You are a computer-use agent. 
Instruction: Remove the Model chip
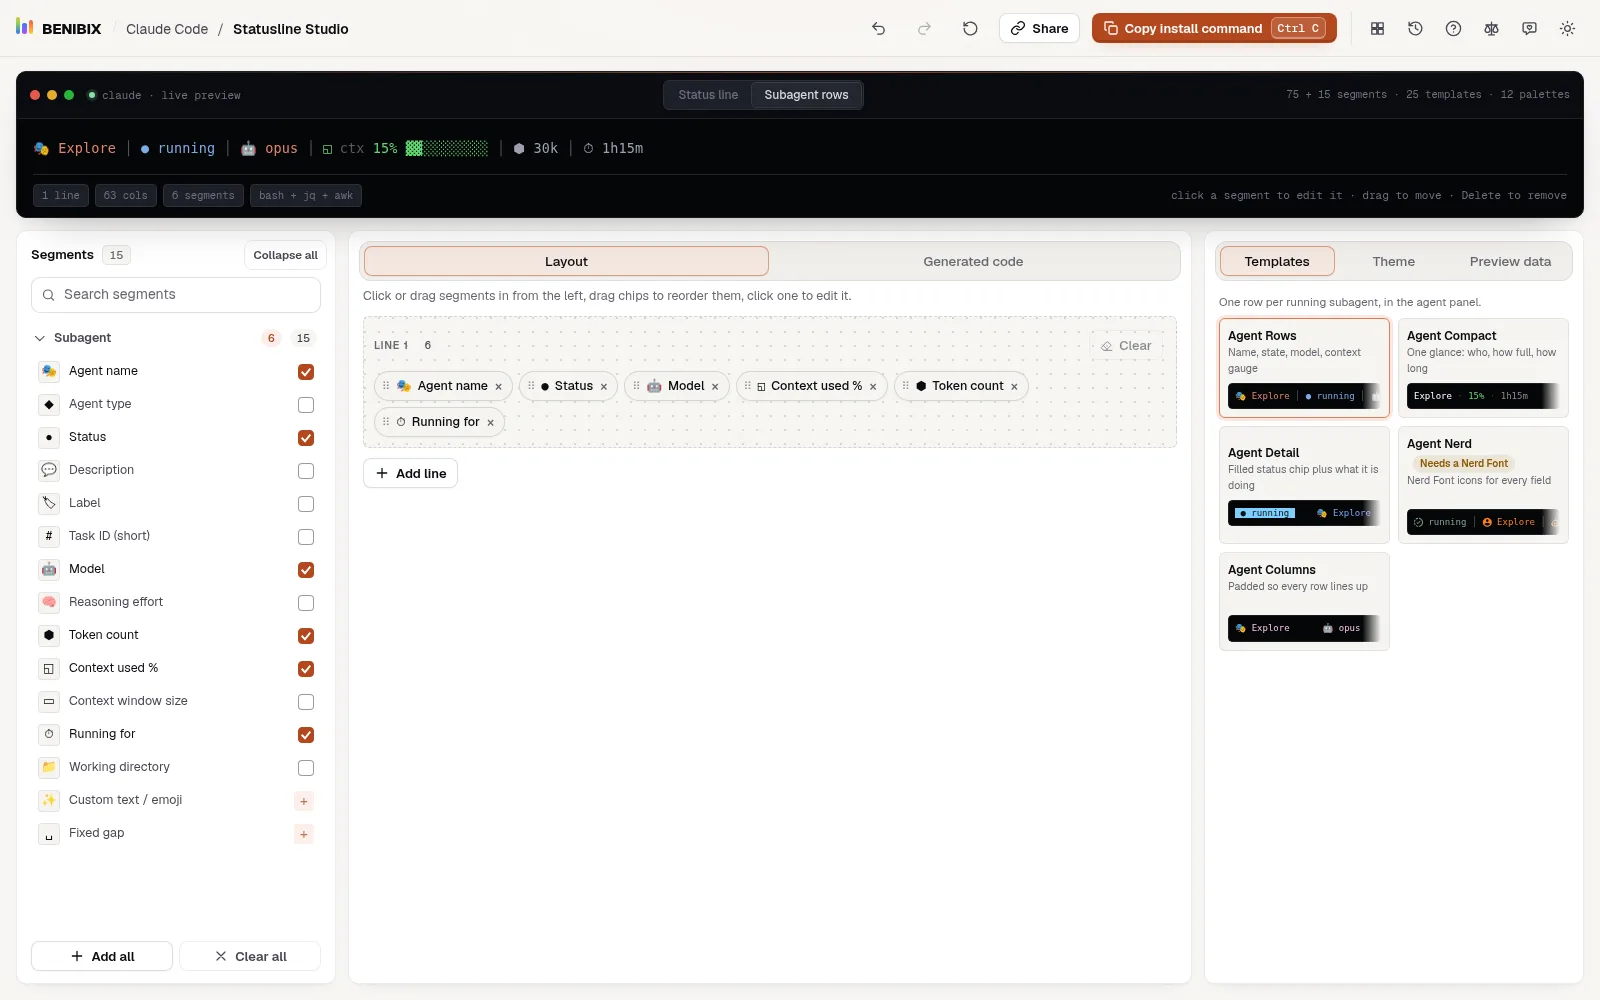[x=715, y=387]
